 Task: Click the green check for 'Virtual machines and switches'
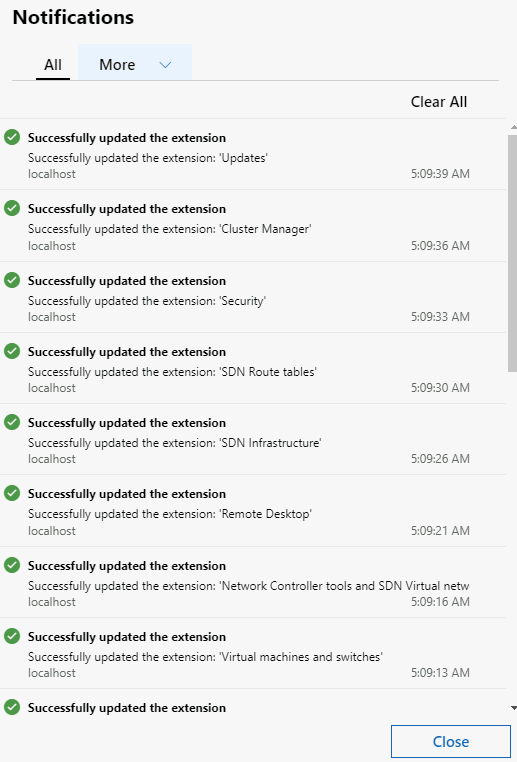[12, 636]
